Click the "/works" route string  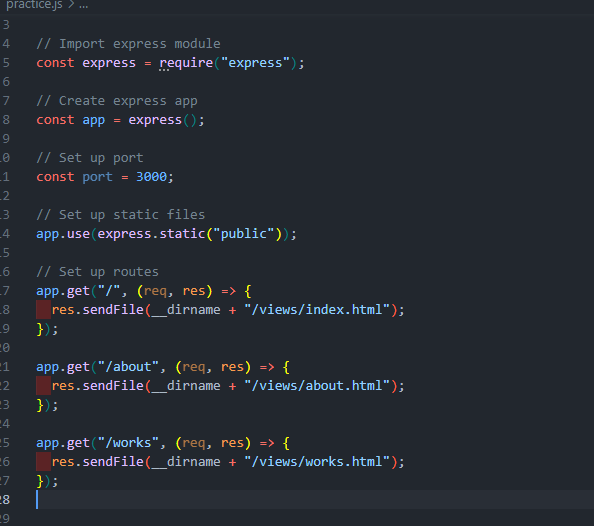[x=128, y=443]
